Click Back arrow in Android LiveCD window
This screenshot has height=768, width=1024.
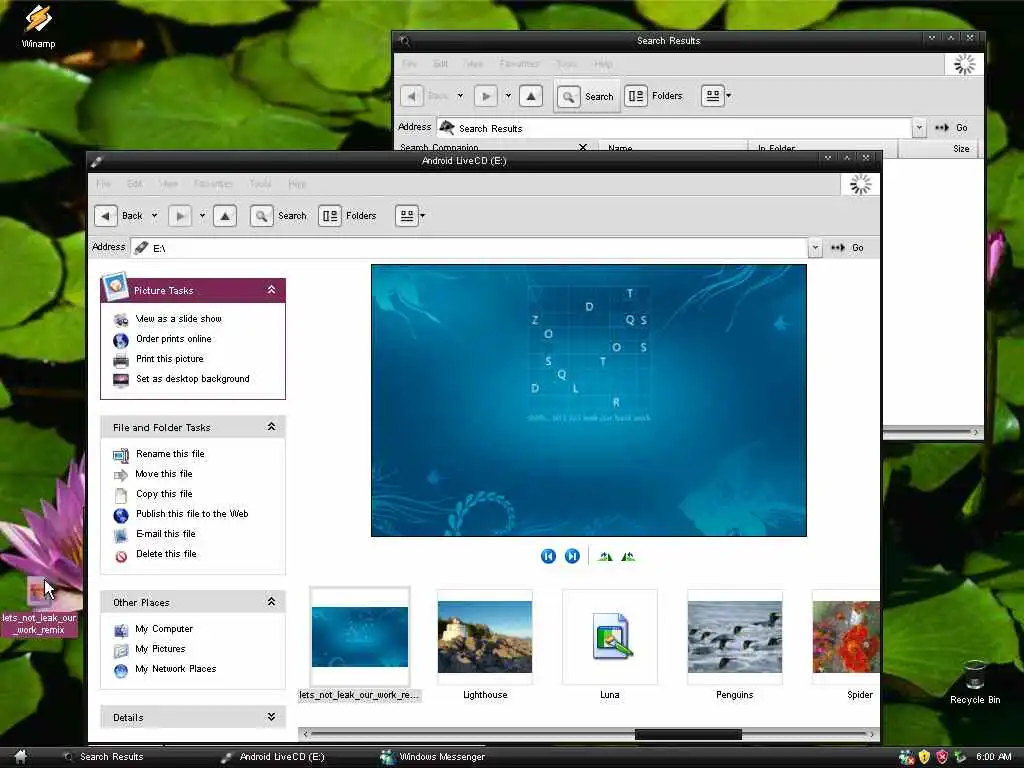[x=106, y=216]
